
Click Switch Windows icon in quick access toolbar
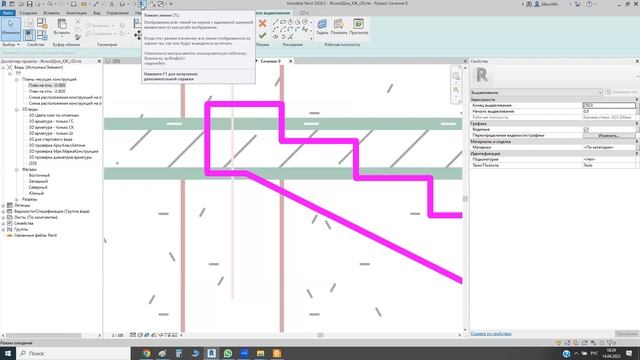coord(161,4)
